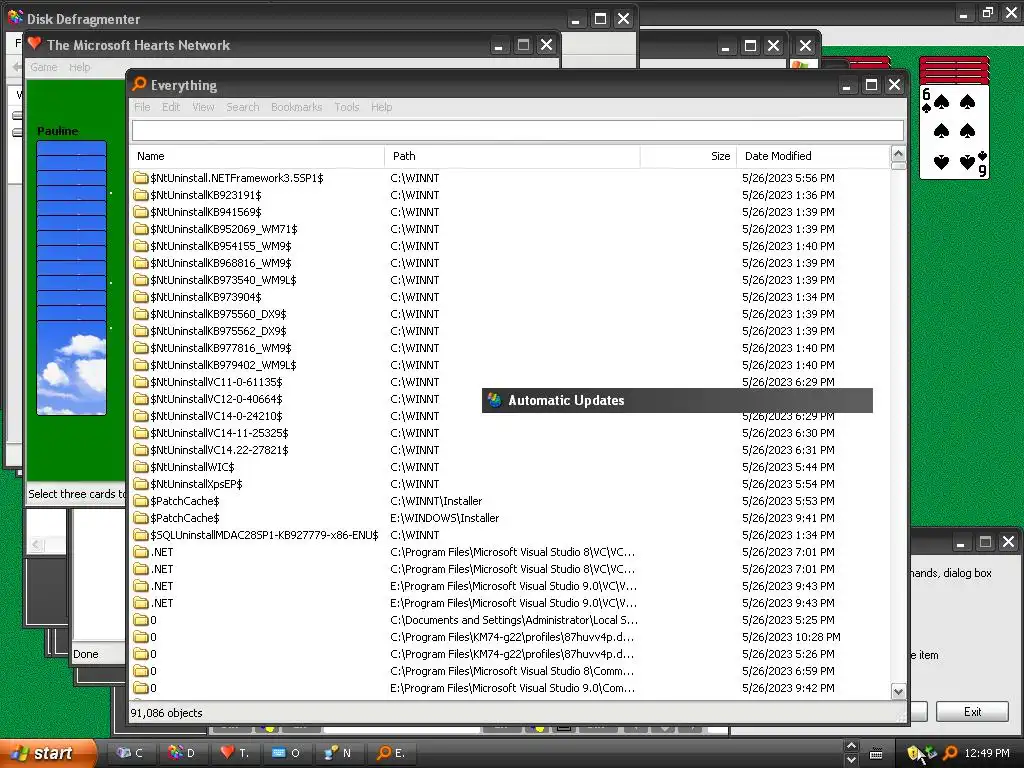Select the $NtUninstallKB975560_DX9$ folder icon

coord(140,313)
